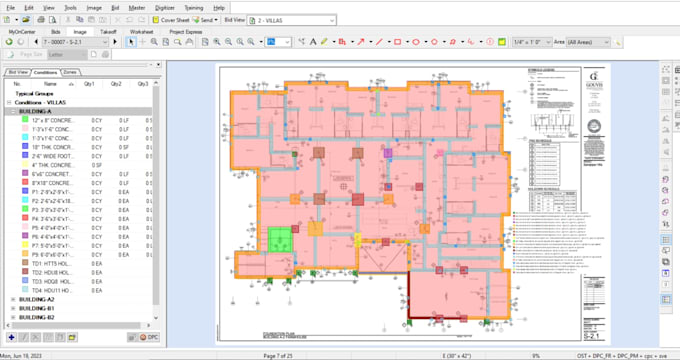Open the File menu

(x=10, y=8)
